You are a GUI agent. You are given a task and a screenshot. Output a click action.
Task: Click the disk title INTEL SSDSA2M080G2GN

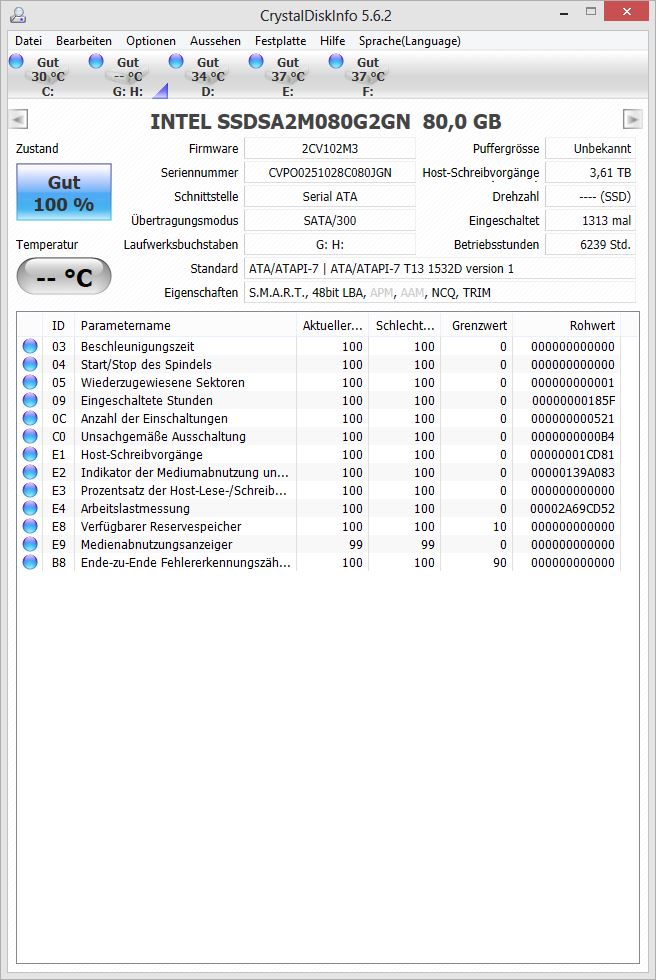[281, 122]
